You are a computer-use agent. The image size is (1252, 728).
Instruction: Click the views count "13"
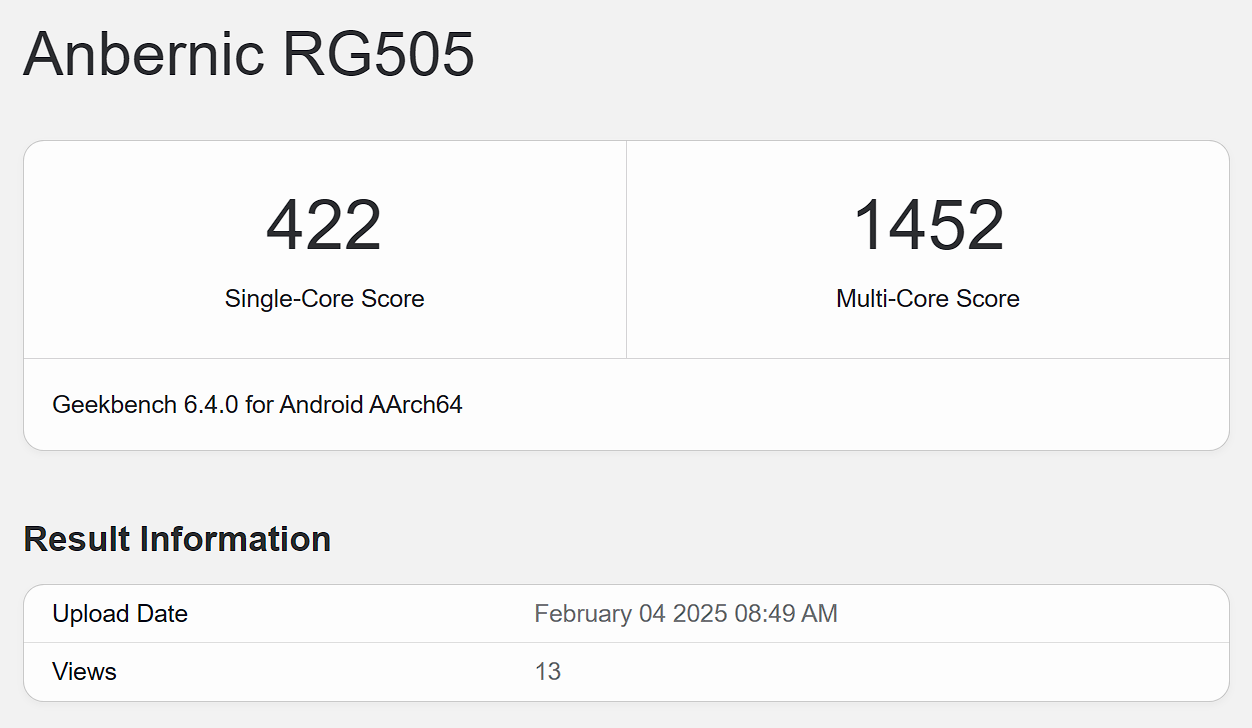click(548, 672)
